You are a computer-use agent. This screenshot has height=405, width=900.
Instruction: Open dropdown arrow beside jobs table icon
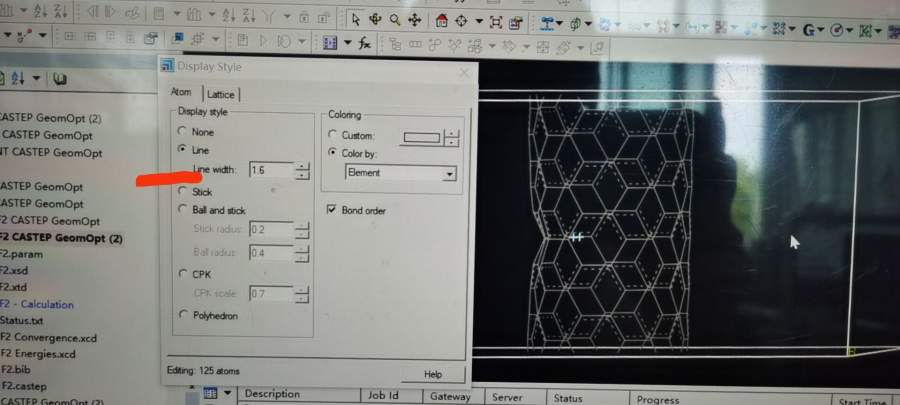[228, 394]
